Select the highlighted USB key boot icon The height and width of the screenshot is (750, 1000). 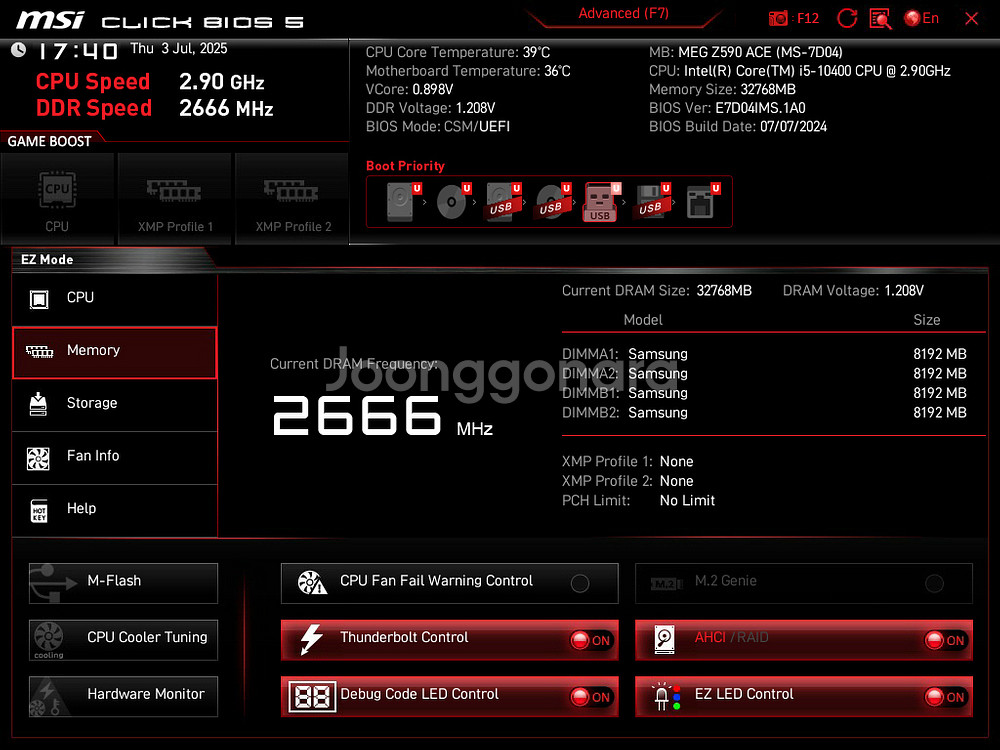click(601, 202)
